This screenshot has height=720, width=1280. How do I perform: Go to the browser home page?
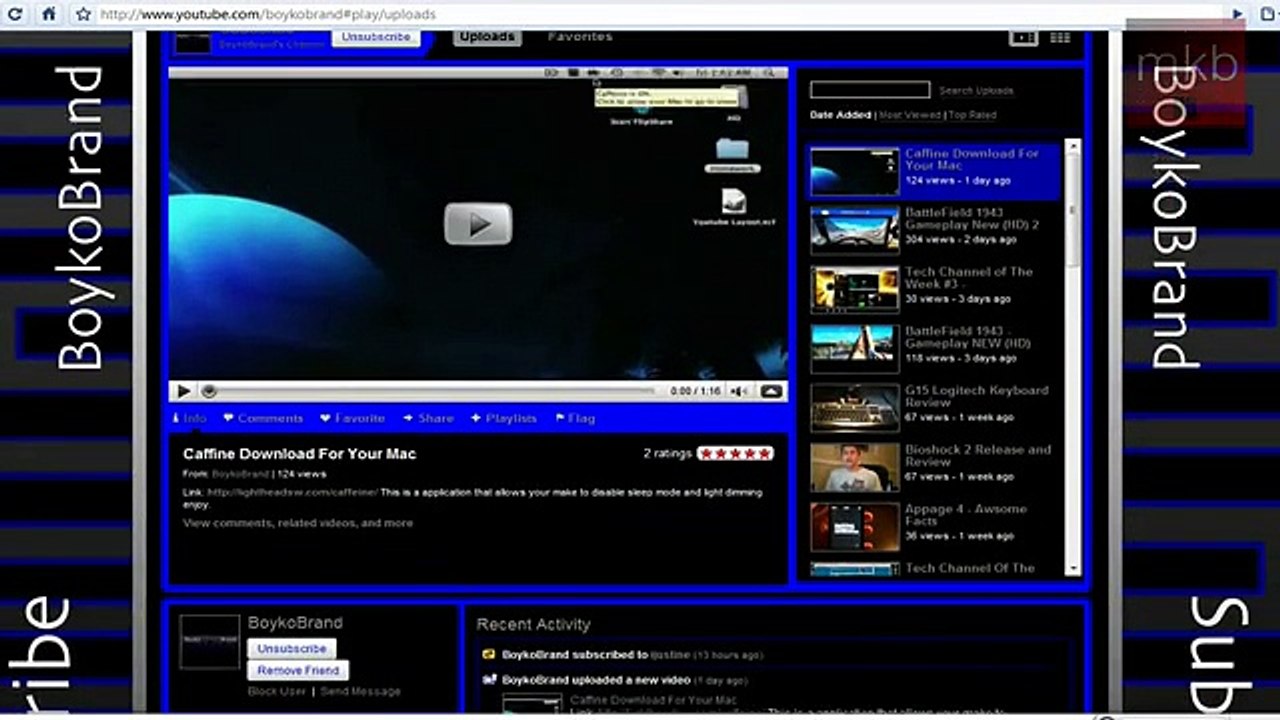[49, 14]
